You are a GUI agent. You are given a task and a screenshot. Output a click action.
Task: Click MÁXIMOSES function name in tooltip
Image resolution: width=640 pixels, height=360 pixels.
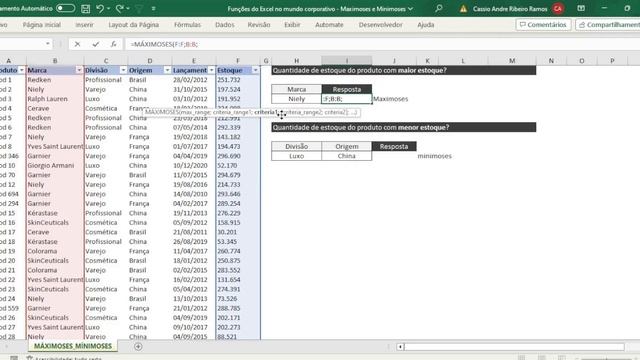pyautogui.click(x=162, y=112)
